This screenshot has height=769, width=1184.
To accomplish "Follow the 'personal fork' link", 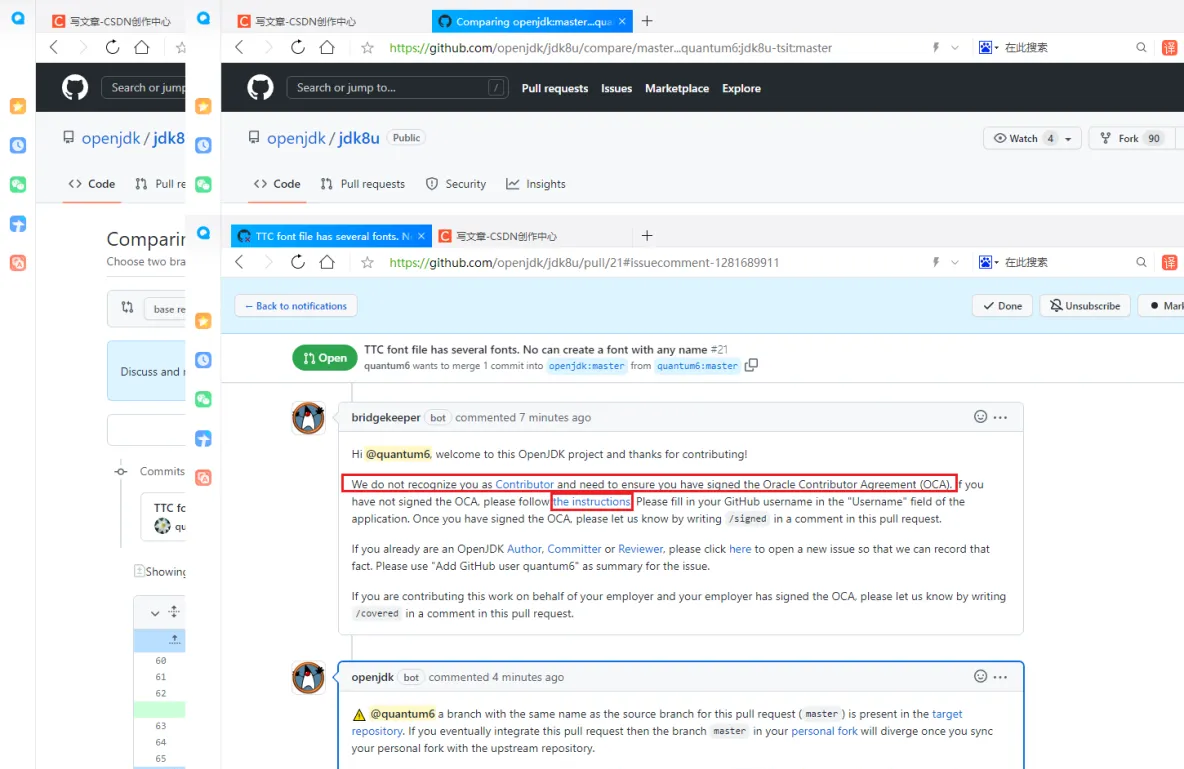I will click(825, 731).
